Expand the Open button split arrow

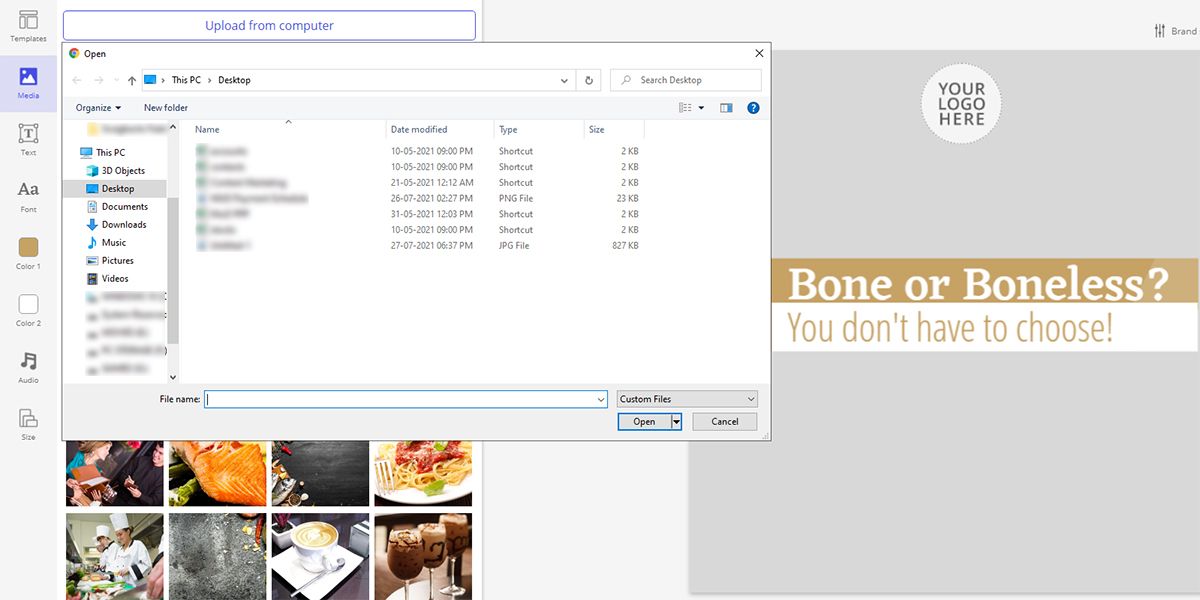(676, 422)
